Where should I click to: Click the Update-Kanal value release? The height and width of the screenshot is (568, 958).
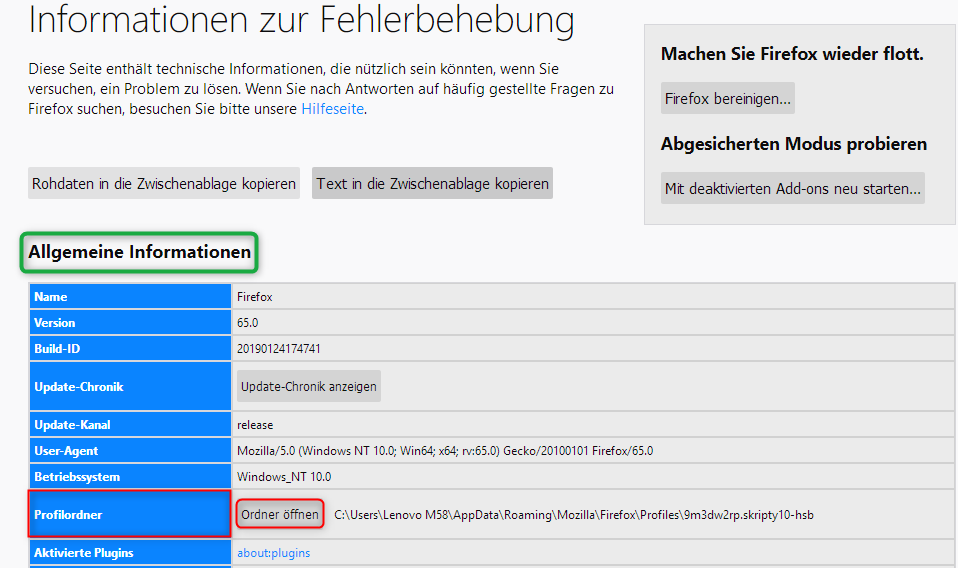(x=255, y=424)
